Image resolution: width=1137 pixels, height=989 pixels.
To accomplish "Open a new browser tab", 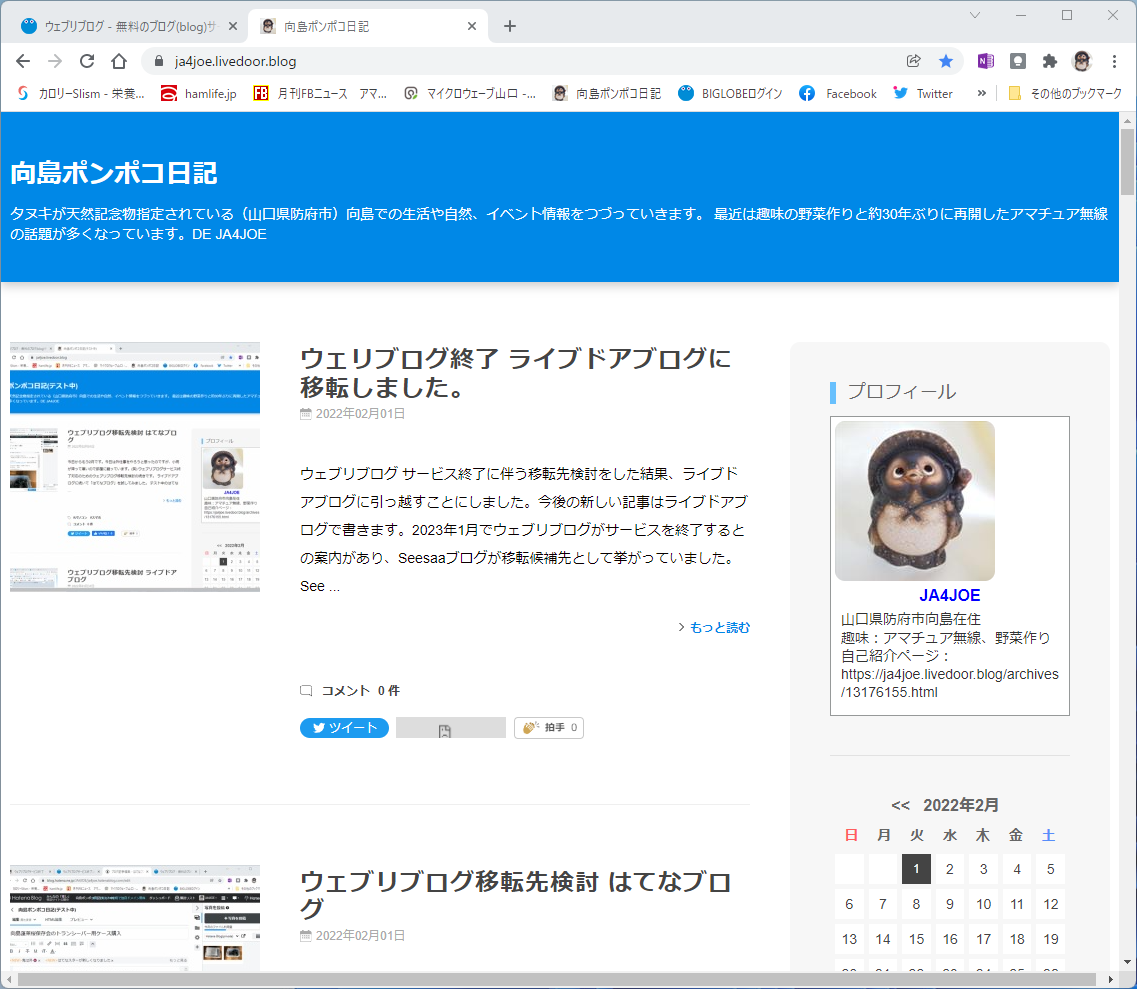I will [x=510, y=26].
